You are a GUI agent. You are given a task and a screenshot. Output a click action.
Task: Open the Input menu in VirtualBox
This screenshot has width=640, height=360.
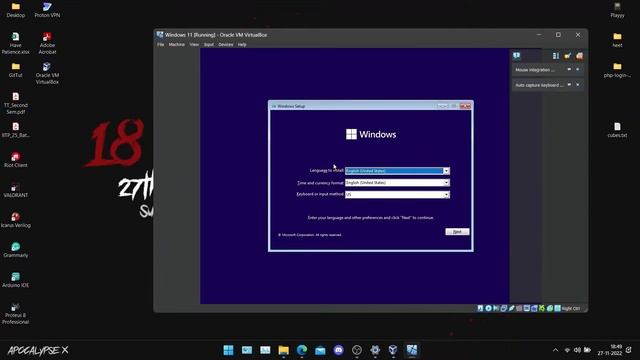point(209,44)
